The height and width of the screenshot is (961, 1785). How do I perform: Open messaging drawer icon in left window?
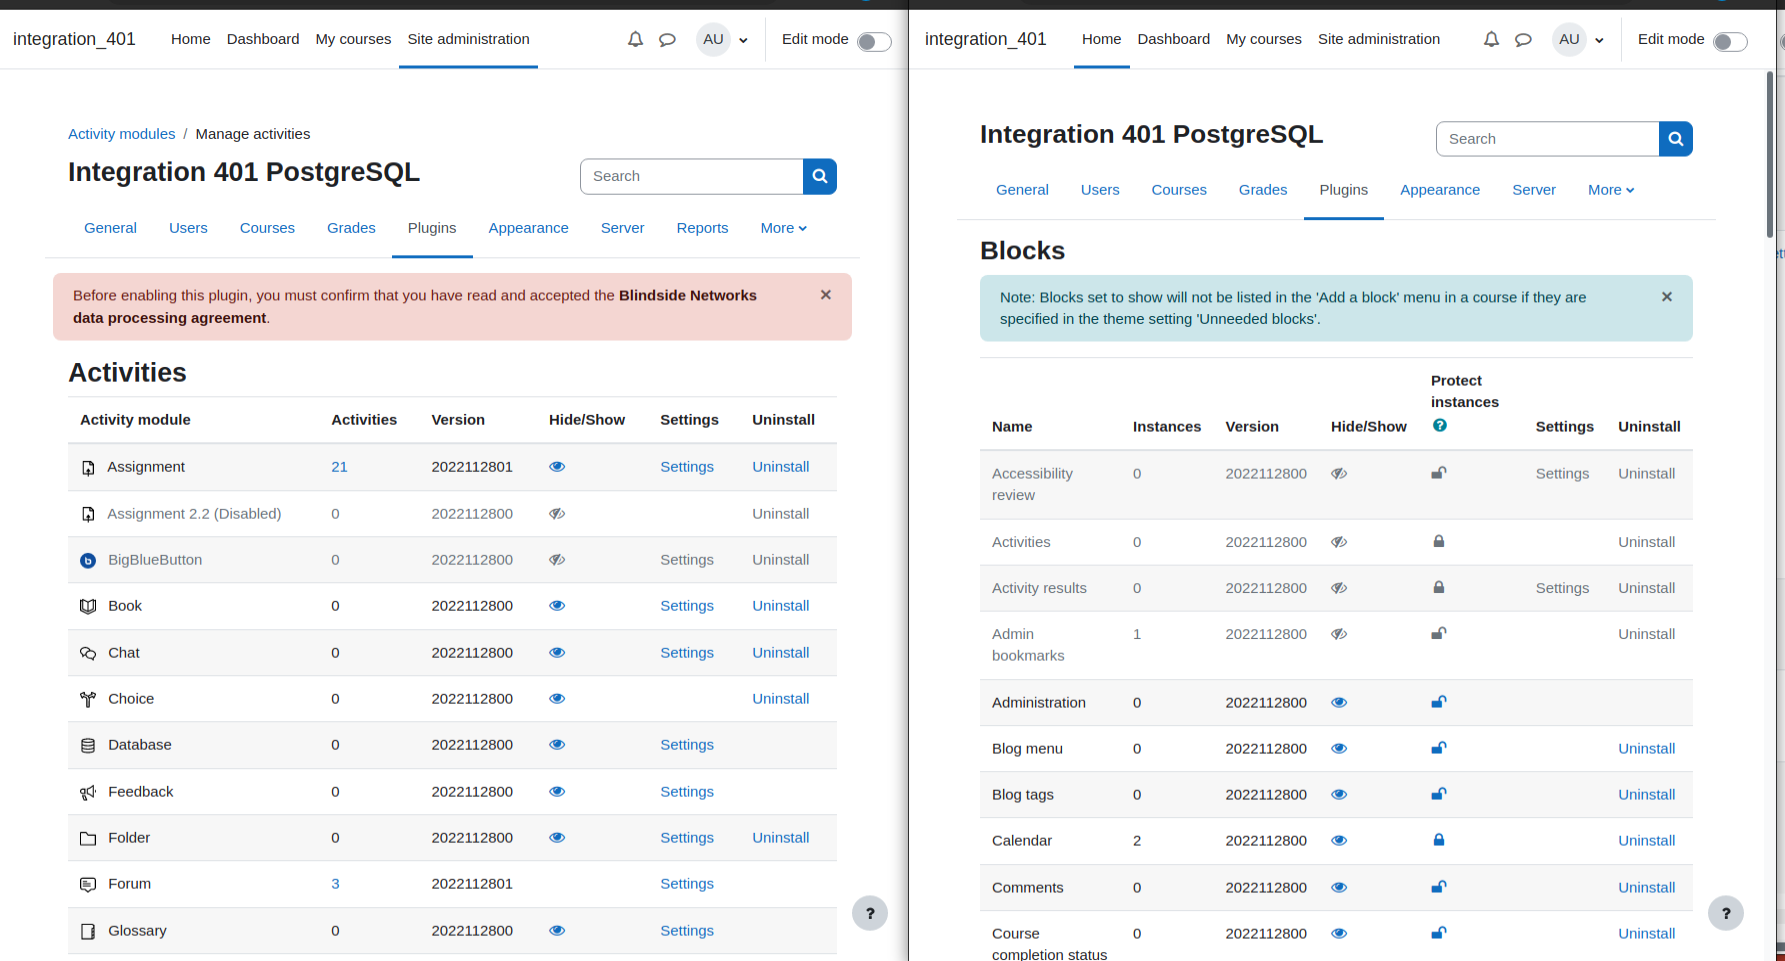[x=667, y=40]
